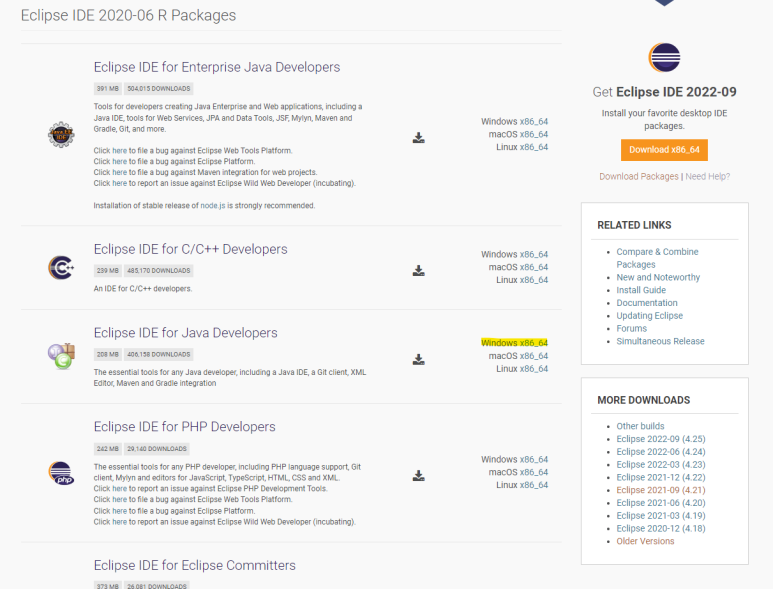The height and width of the screenshot is (589, 773).
Task: Click the 485,170 DOWNLOADS badge
Action: pyautogui.click(x=158, y=271)
